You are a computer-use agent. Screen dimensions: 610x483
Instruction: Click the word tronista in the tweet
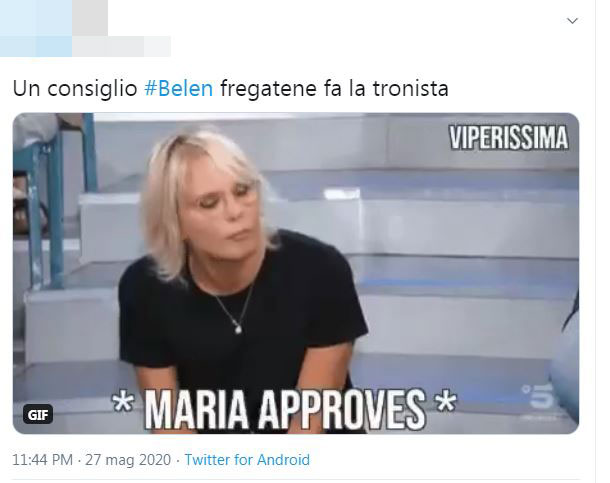pyautogui.click(x=410, y=89)
